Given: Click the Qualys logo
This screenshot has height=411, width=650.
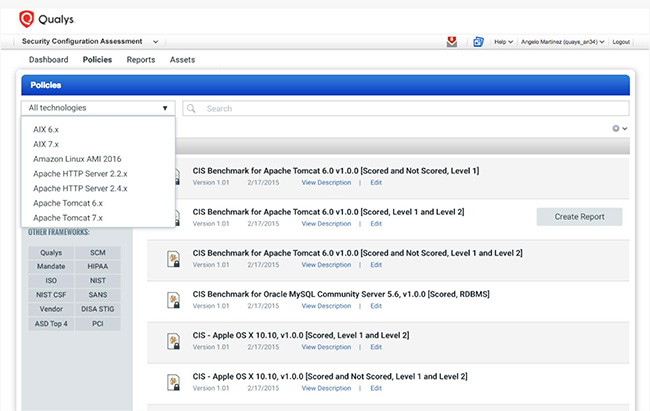Looking at the screenshot, I should coord(46,19).
